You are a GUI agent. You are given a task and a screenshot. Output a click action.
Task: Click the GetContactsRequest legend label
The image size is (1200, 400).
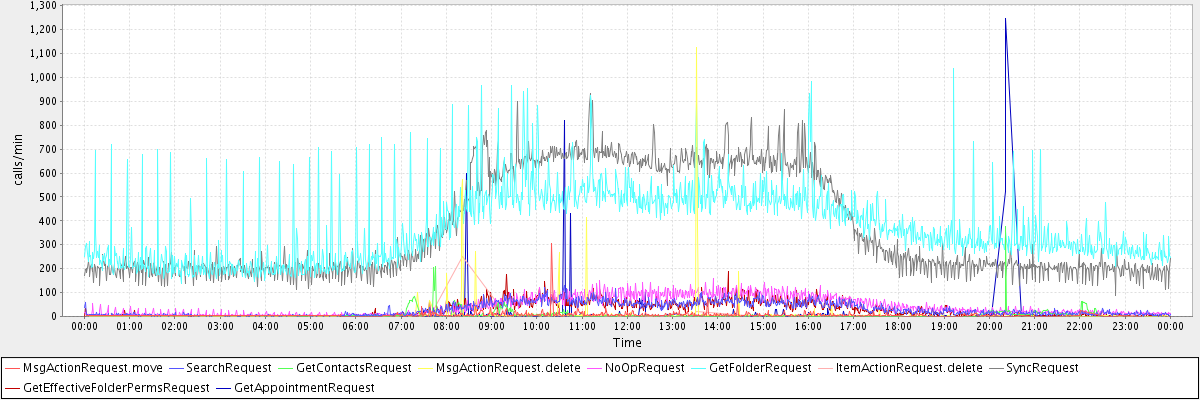click(x=354, y=368)
